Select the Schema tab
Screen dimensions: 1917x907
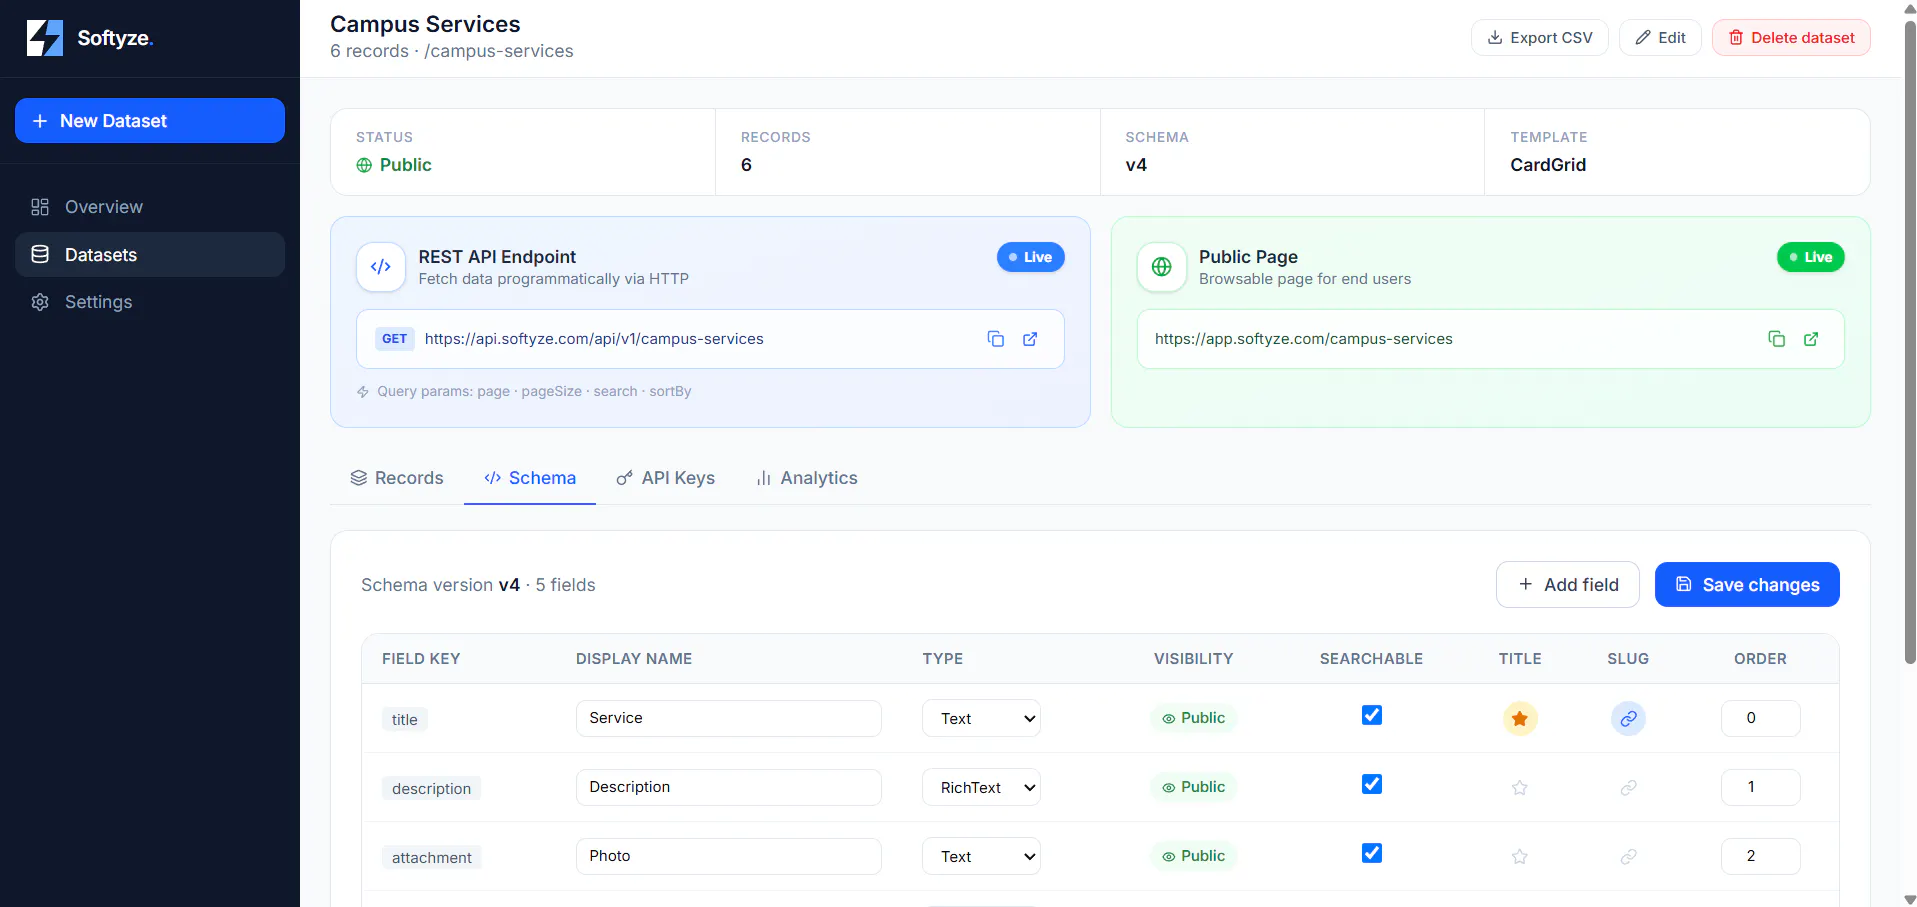[530, 478]
